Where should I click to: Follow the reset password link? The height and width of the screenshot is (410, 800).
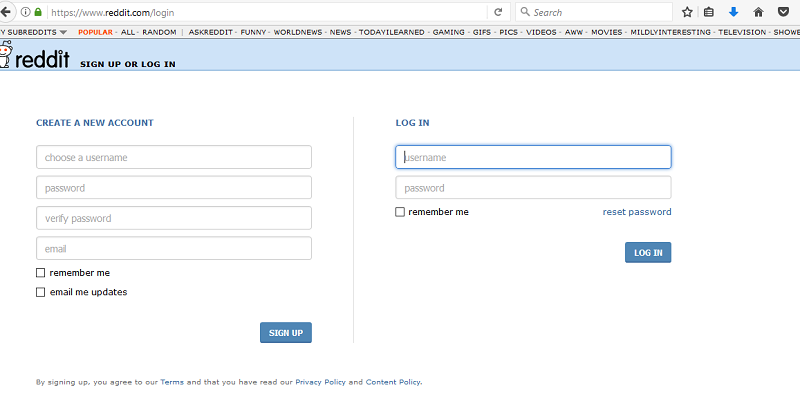[637, 212]
